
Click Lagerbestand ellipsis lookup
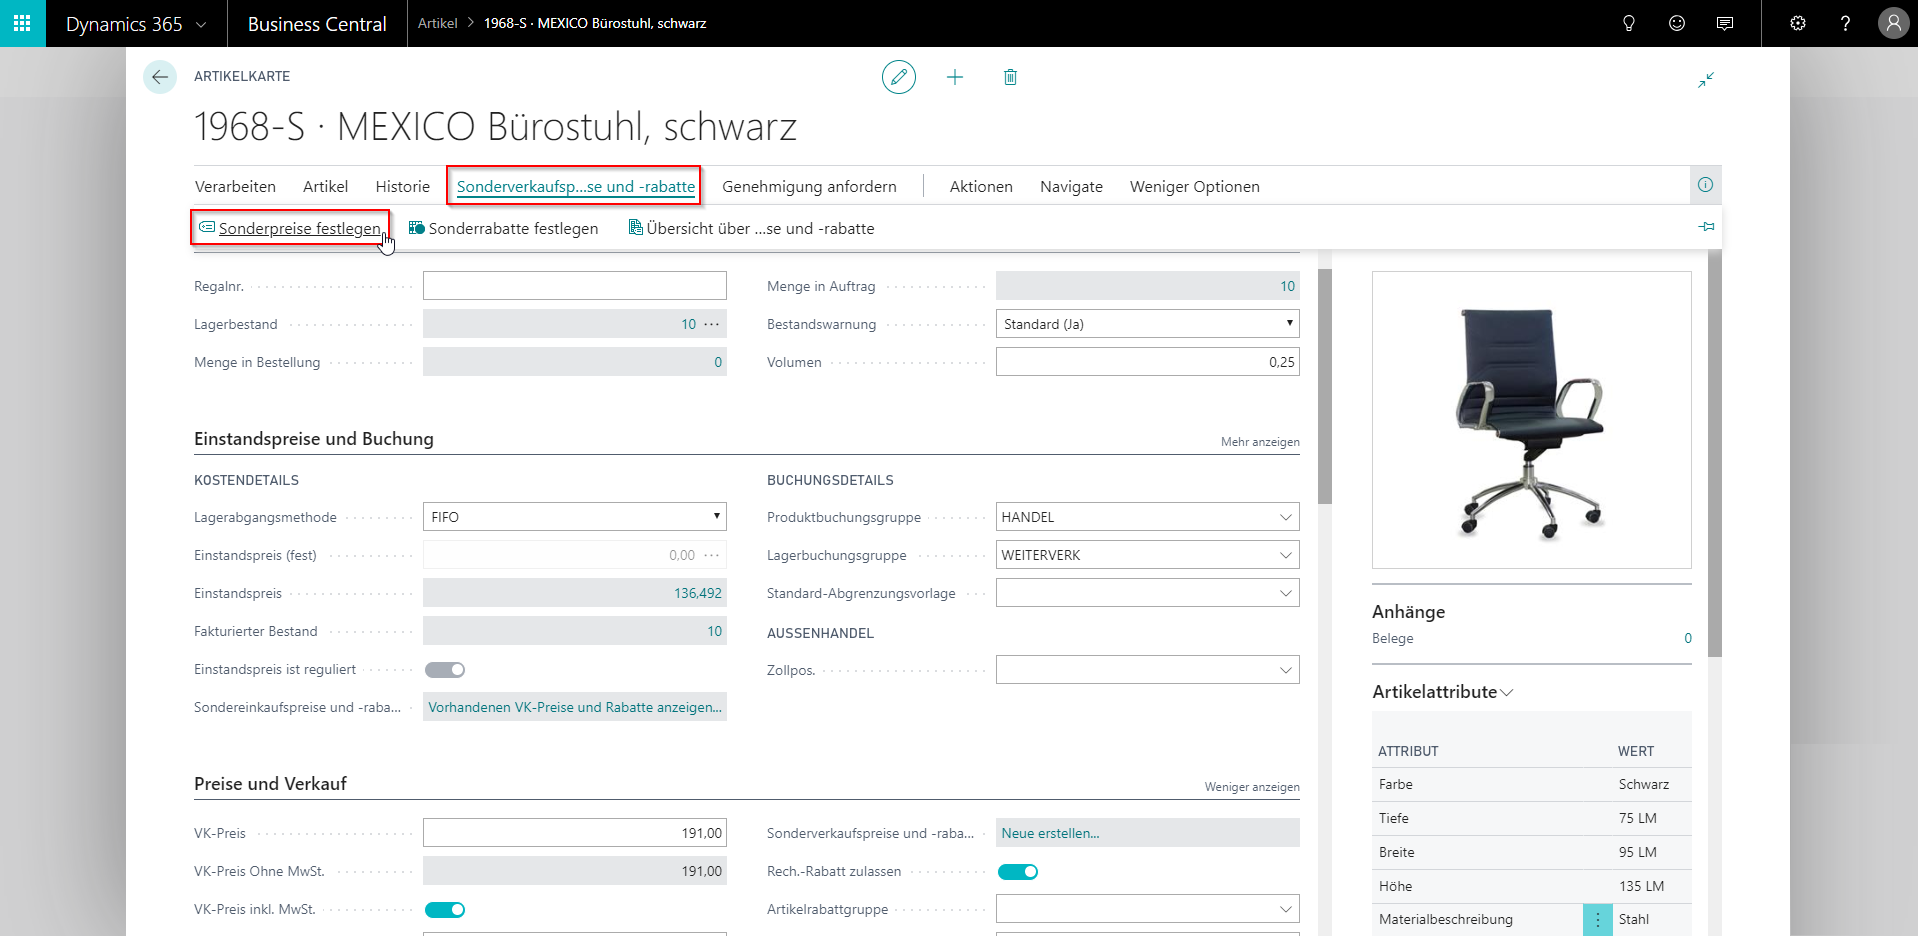[712, 324]
